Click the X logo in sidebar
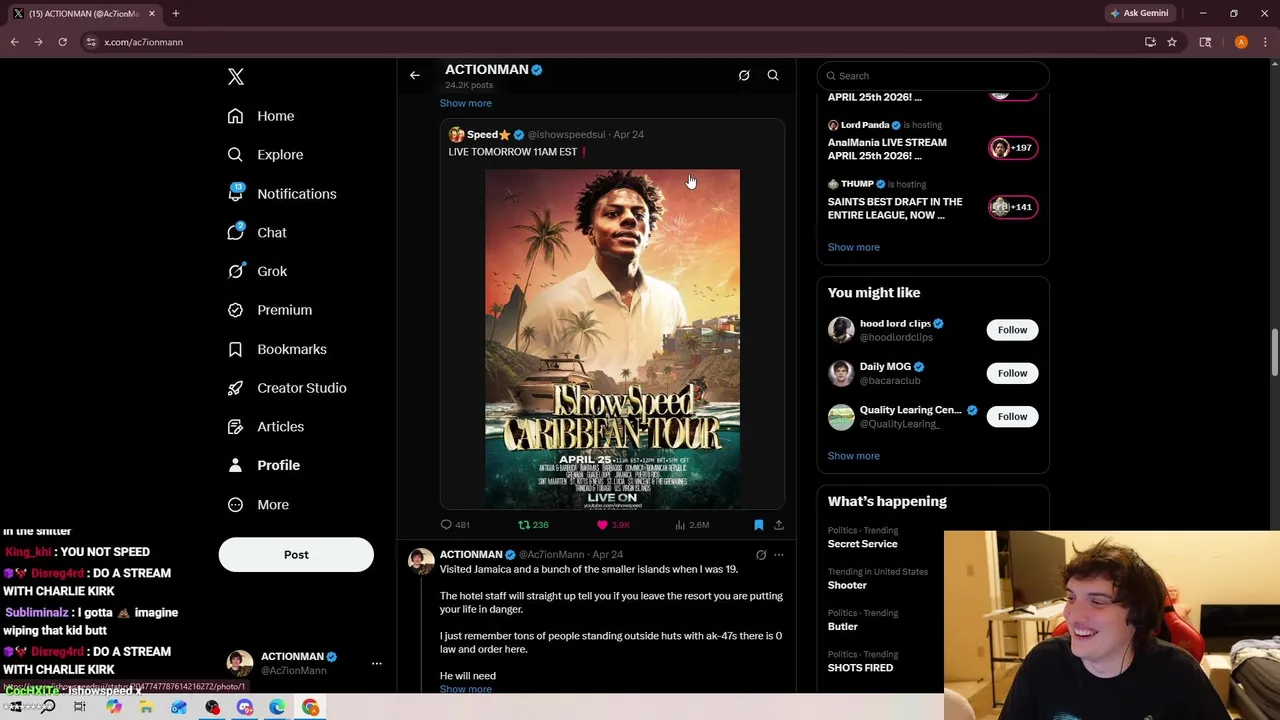 tap(236, 77)
